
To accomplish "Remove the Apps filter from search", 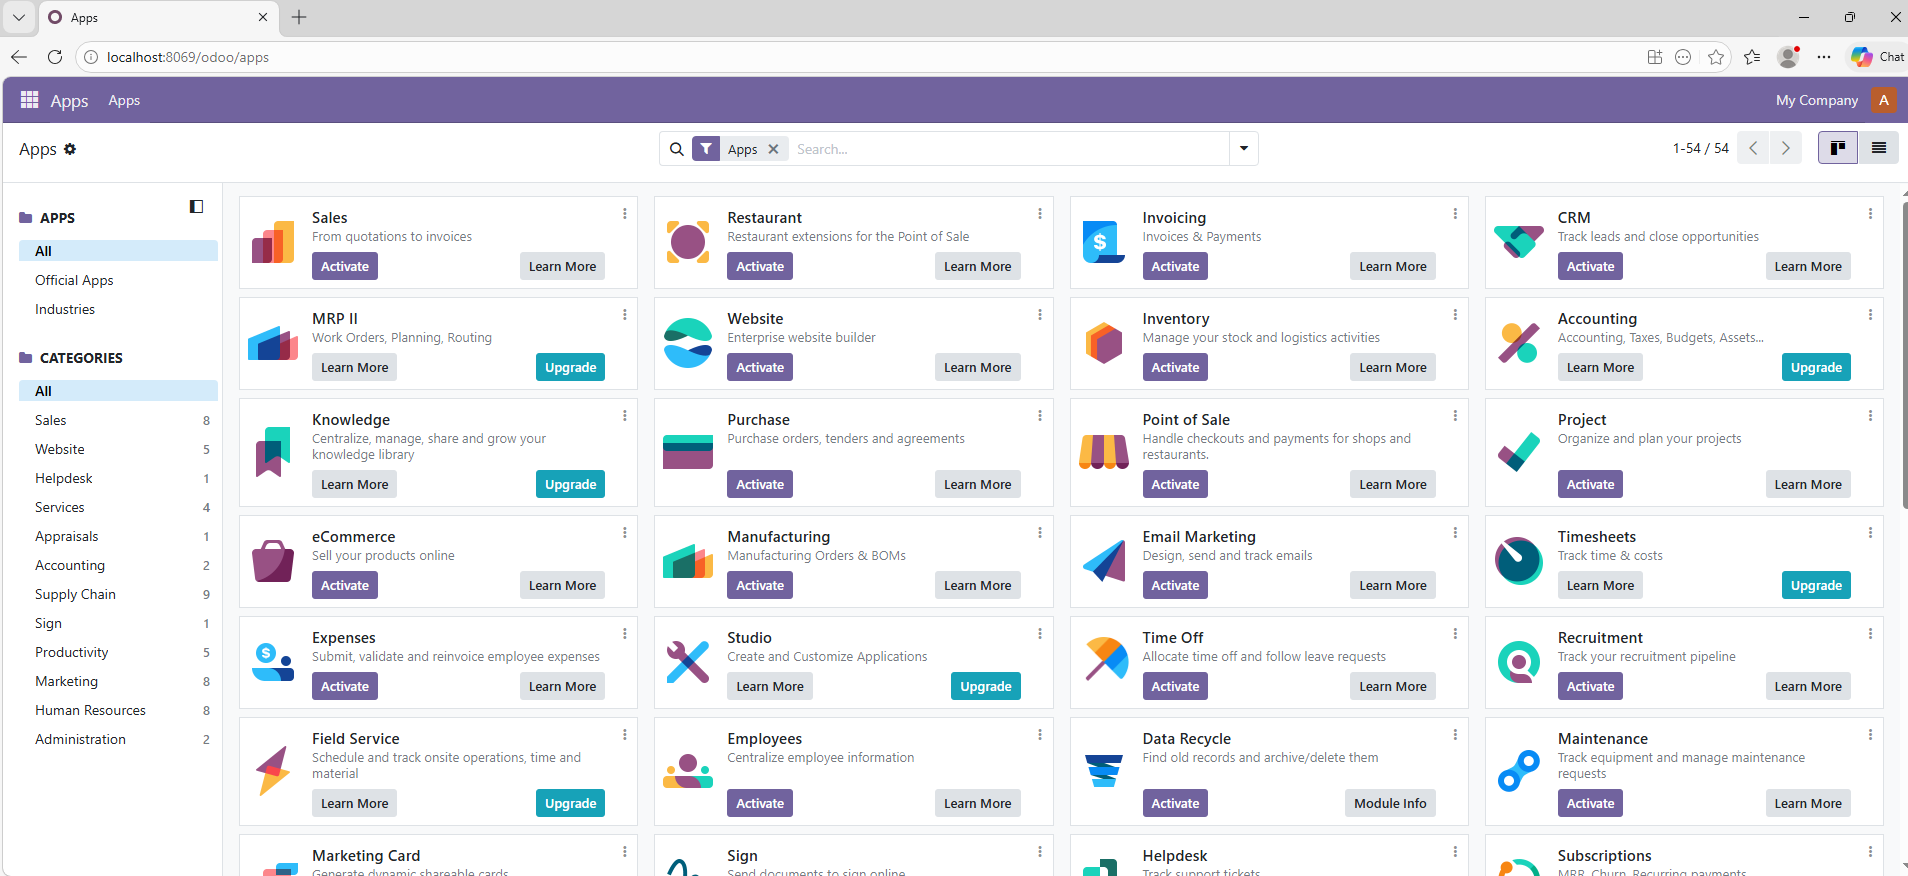I will coord(773,149).
